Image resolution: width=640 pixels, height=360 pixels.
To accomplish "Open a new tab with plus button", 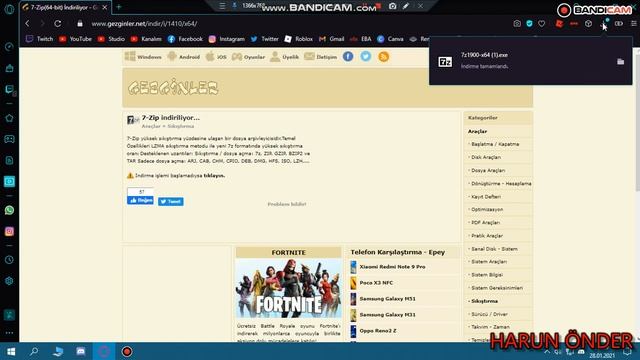I will (119, 7).
